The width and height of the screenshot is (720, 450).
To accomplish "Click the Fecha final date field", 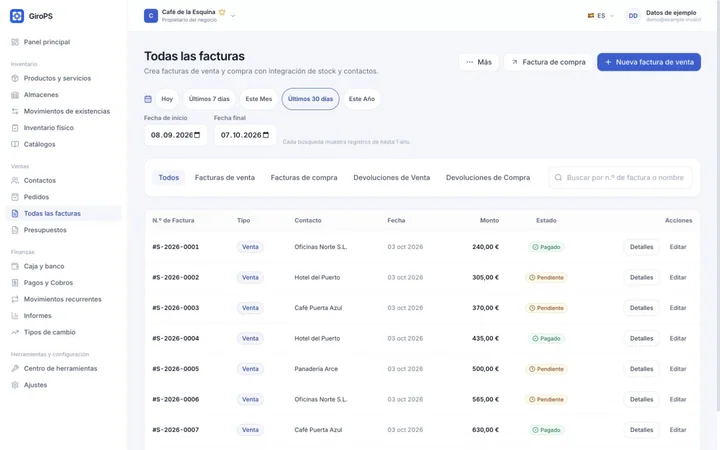I will tap(245, 135).
